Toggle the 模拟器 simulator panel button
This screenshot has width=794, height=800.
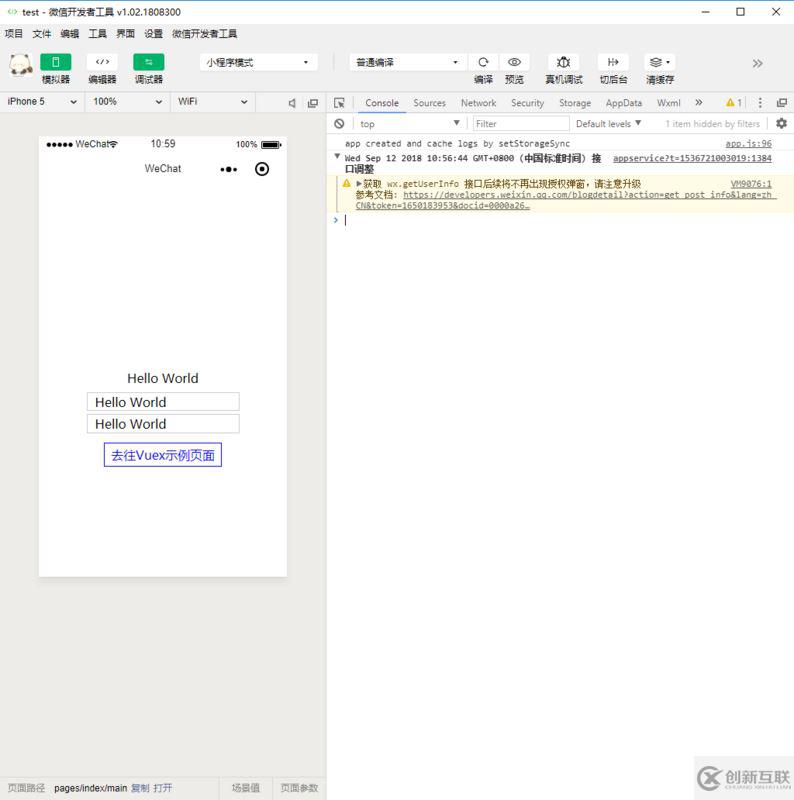tap(56, 62)
